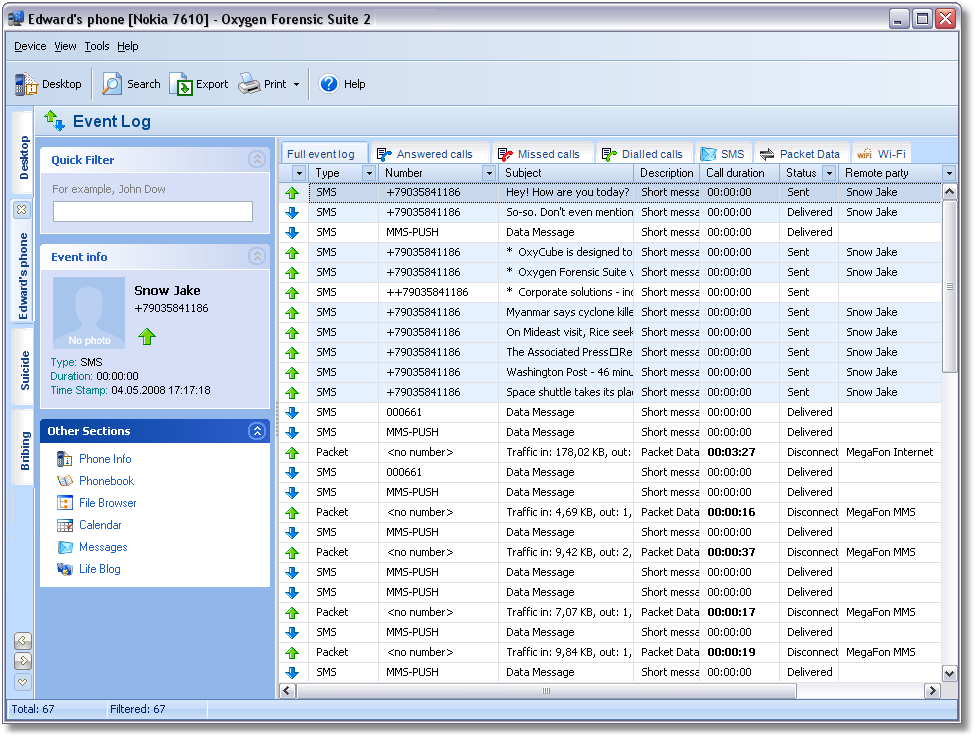Open the Calendar section
This screenshot has height=738, width=976.
100,525
